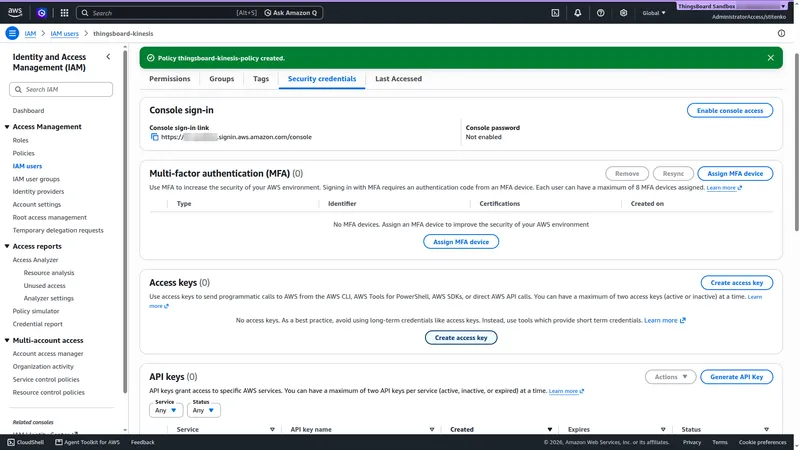This screenshot has height=450, width=800.
Task: Dismiss the policy created success banner
Action: [770, 58]
